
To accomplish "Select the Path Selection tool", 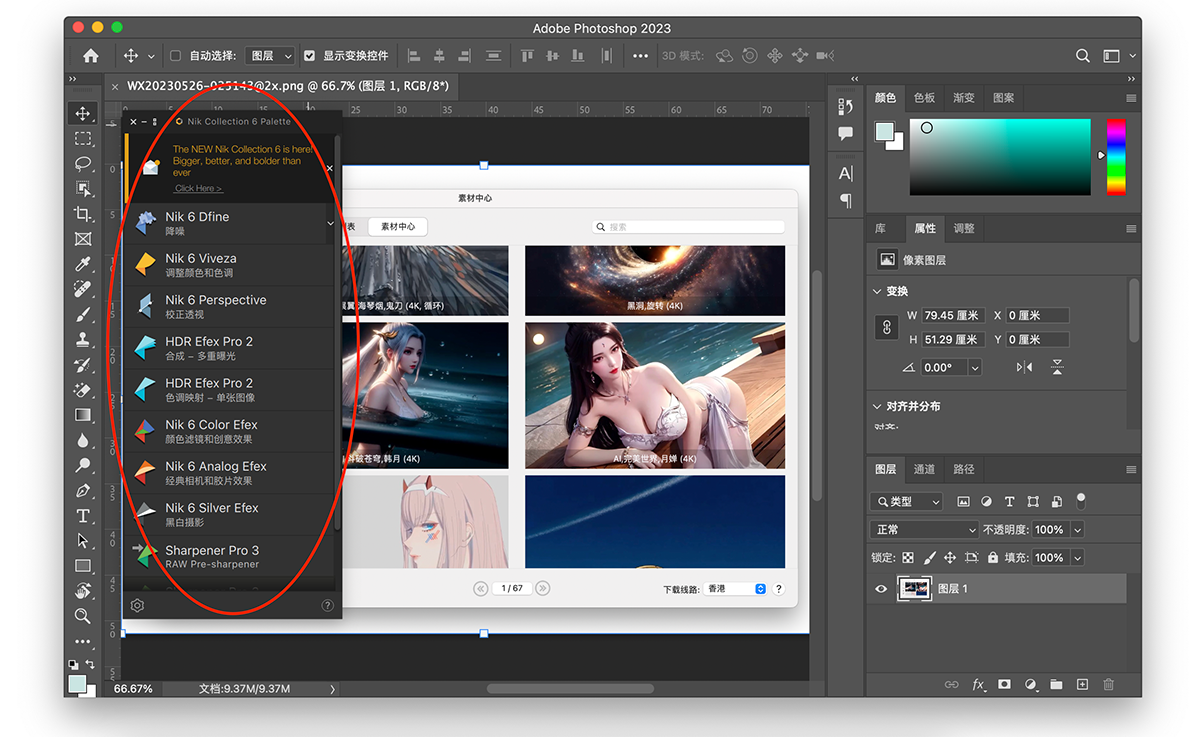I will [x=83, y=541].
